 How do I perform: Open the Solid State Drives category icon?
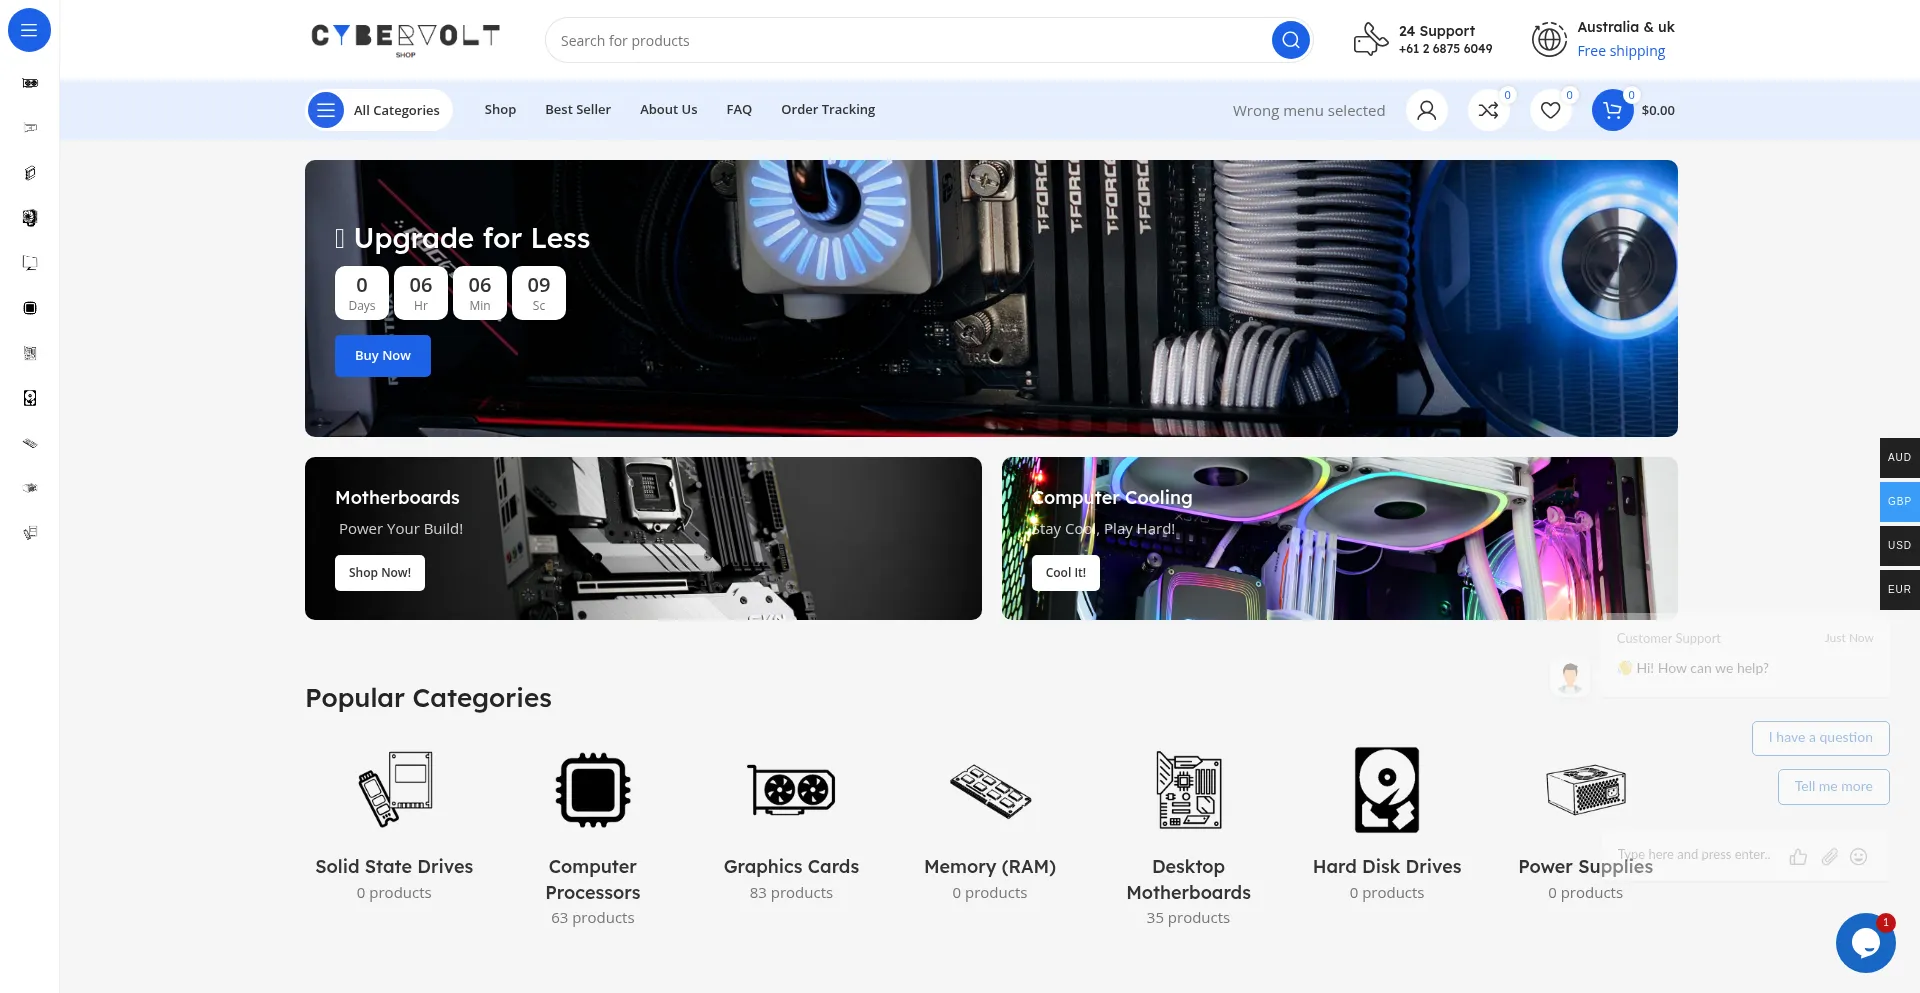click(394, 789)
